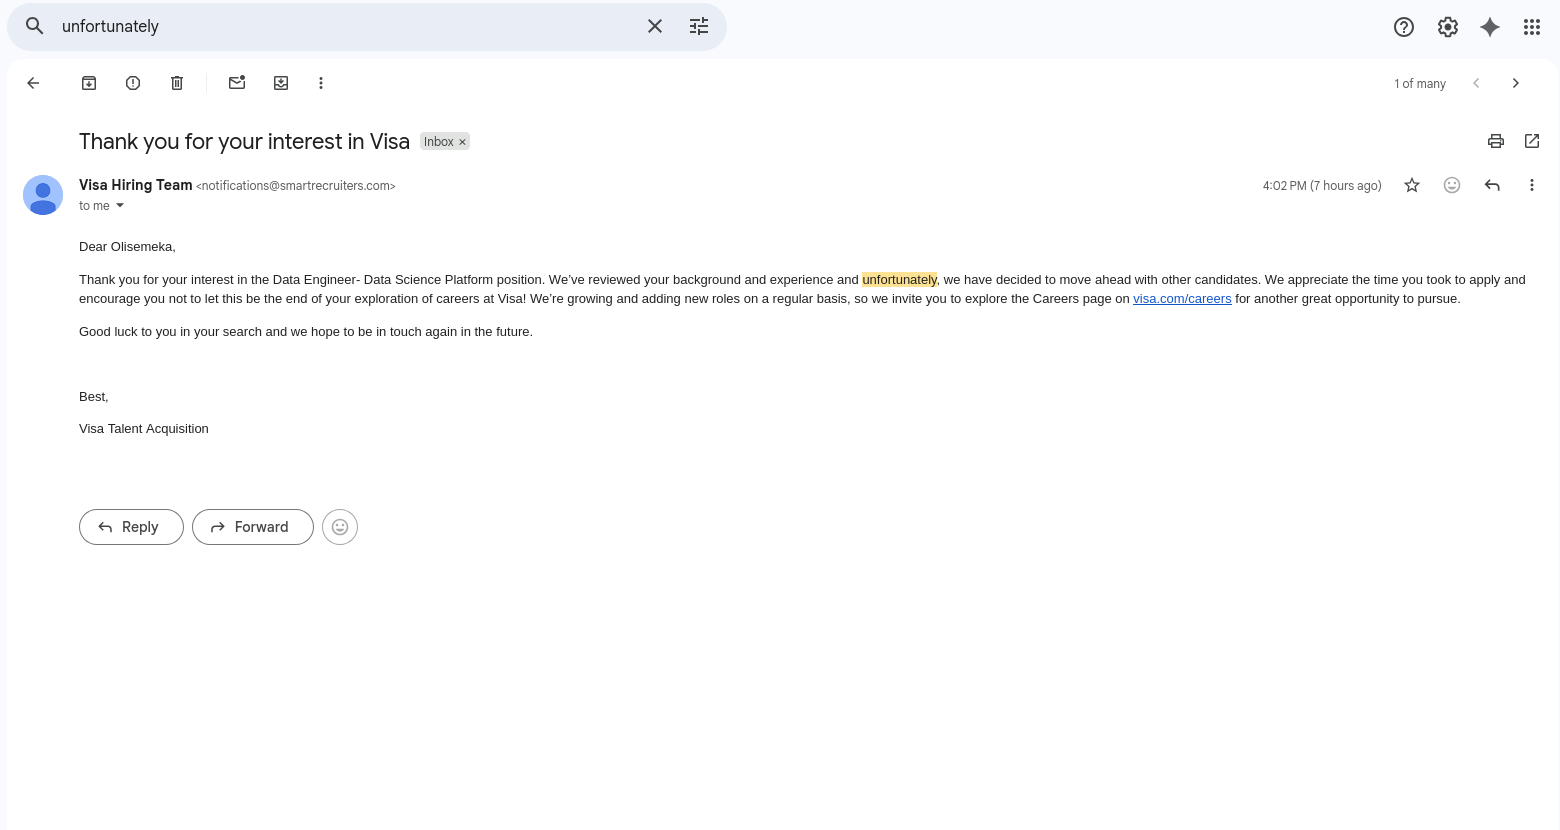1560x830 pixels.
Task: Delete the email with trash icon
Action: [177, 83]
